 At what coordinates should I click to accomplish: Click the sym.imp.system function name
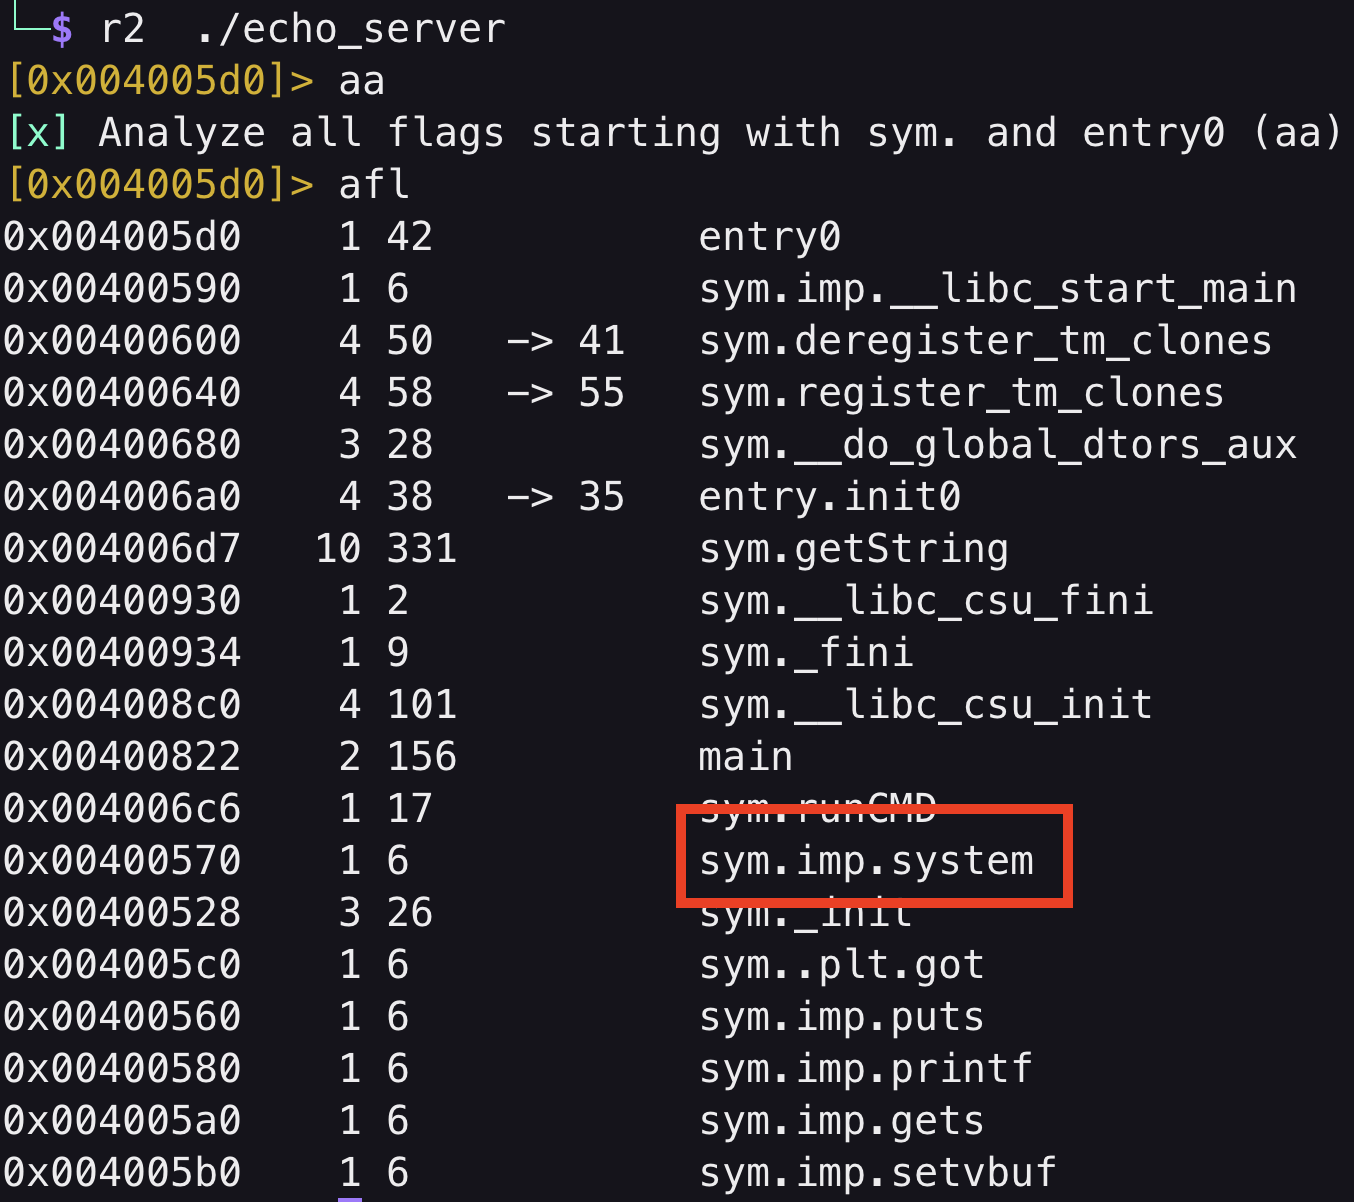[866, 861]
